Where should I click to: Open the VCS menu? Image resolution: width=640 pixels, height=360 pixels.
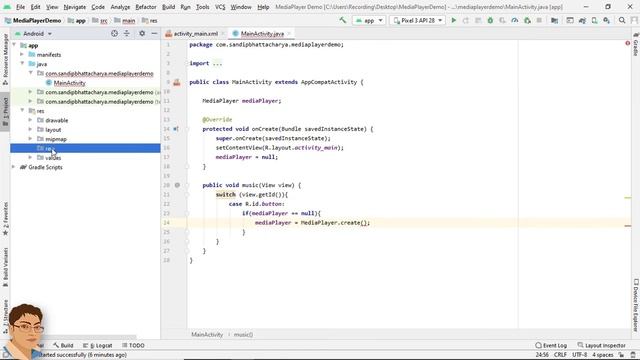220,7
